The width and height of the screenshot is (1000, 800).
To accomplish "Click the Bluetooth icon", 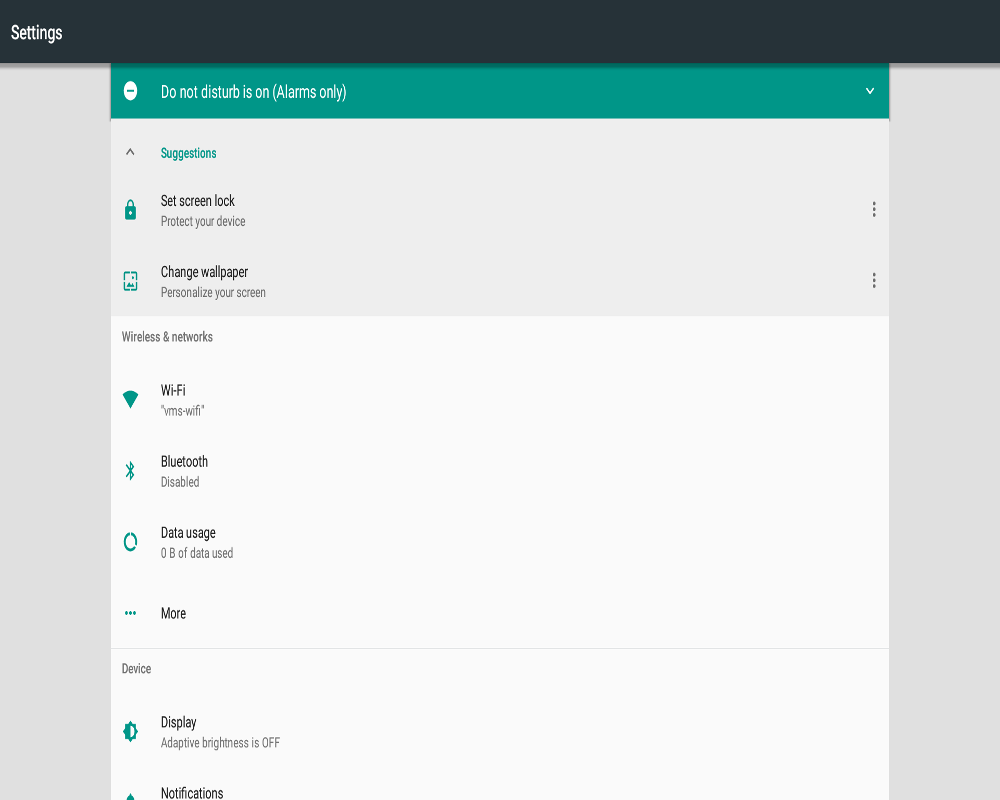I will coord(130,469).
